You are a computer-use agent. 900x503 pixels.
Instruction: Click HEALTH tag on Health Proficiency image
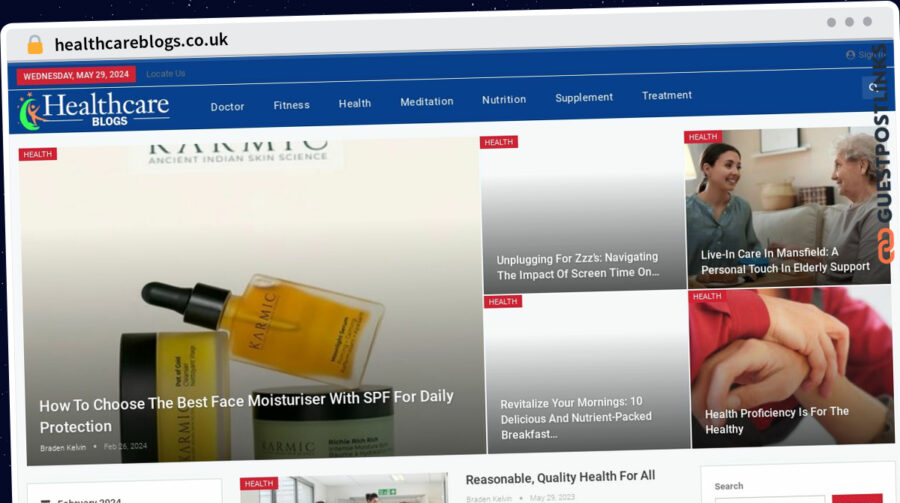pyautogui.click(x=707, y=296)
